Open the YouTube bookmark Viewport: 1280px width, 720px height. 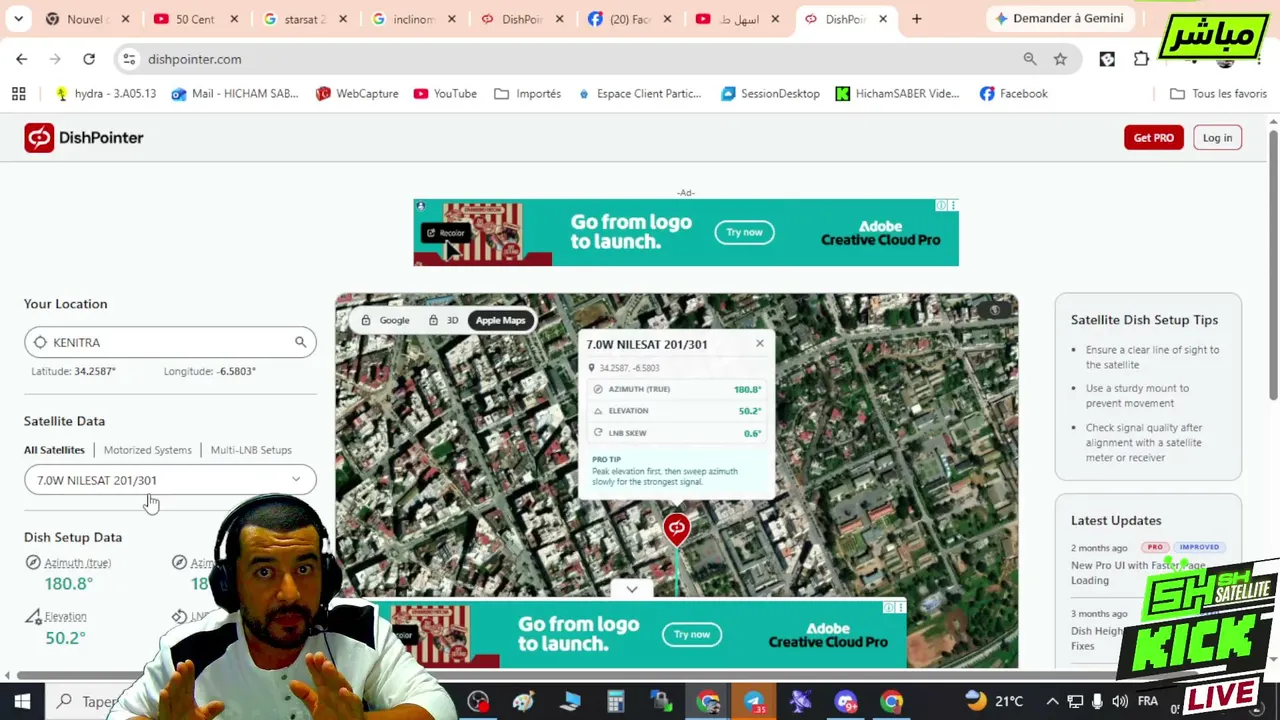[445, 93]
